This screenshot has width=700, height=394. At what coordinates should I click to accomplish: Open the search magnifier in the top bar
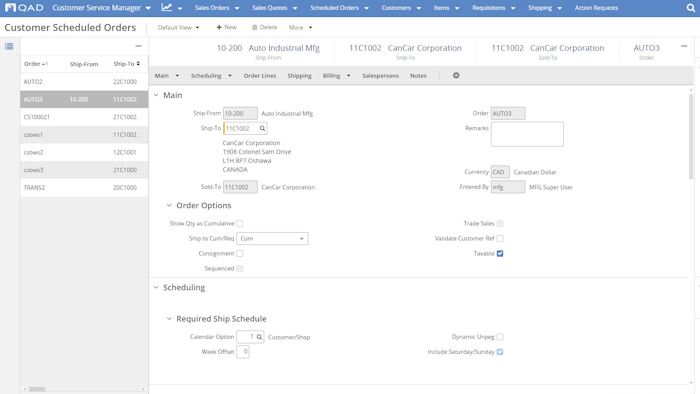click(690, 8)
